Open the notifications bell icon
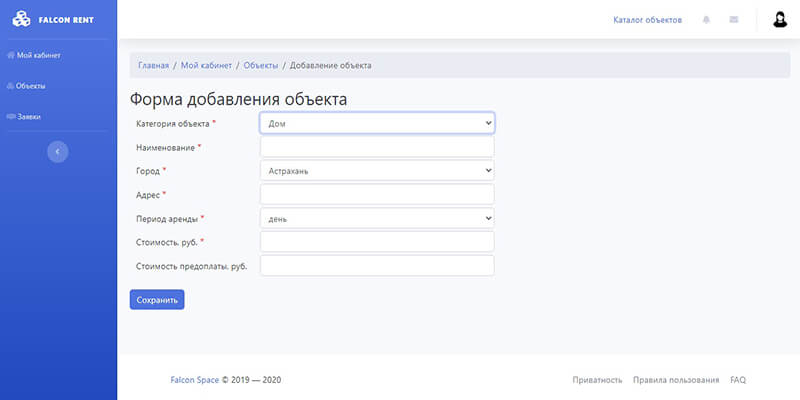Viewport: 800px width, 400px height. tap(707, 20)
